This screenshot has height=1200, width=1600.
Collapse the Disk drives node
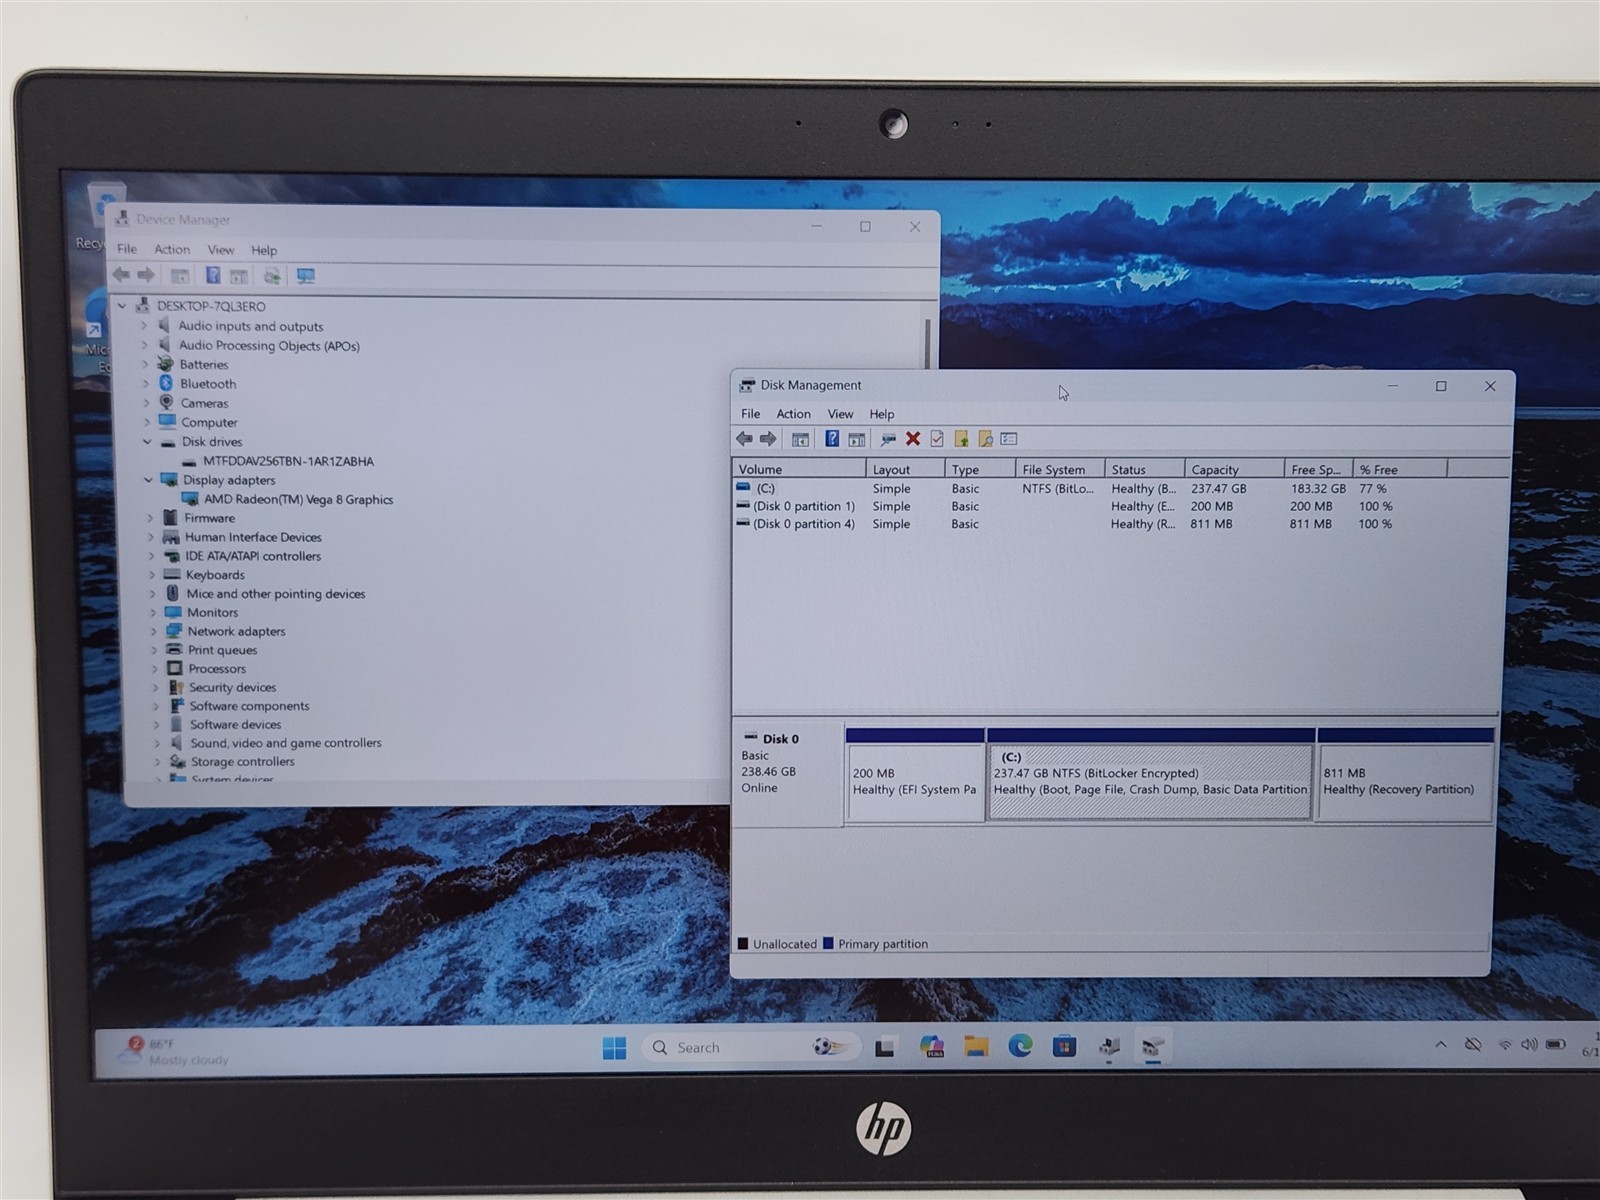tap(147, 441)
